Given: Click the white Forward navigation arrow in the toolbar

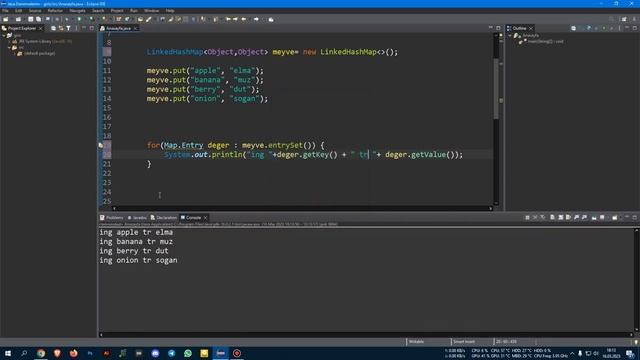Looking at the screenshot, I should click(256, 19).
